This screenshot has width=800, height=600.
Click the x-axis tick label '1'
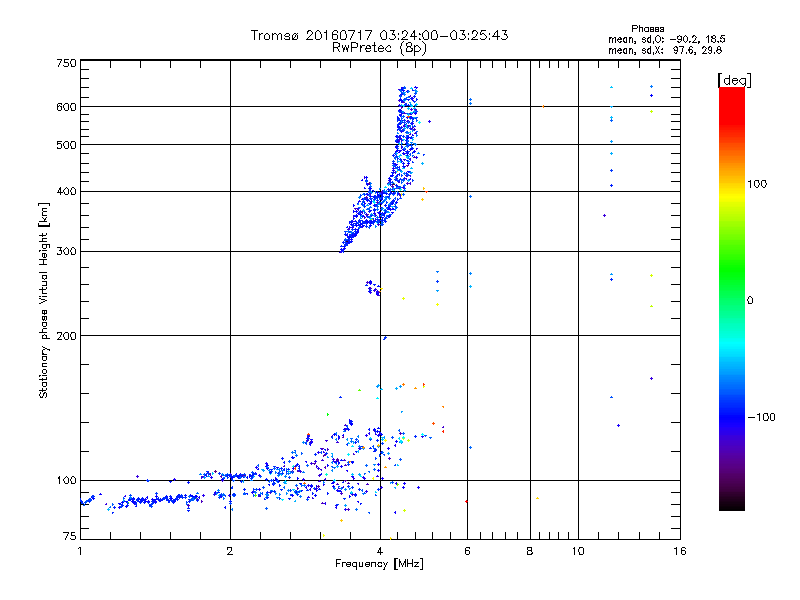tap(80, 551)
